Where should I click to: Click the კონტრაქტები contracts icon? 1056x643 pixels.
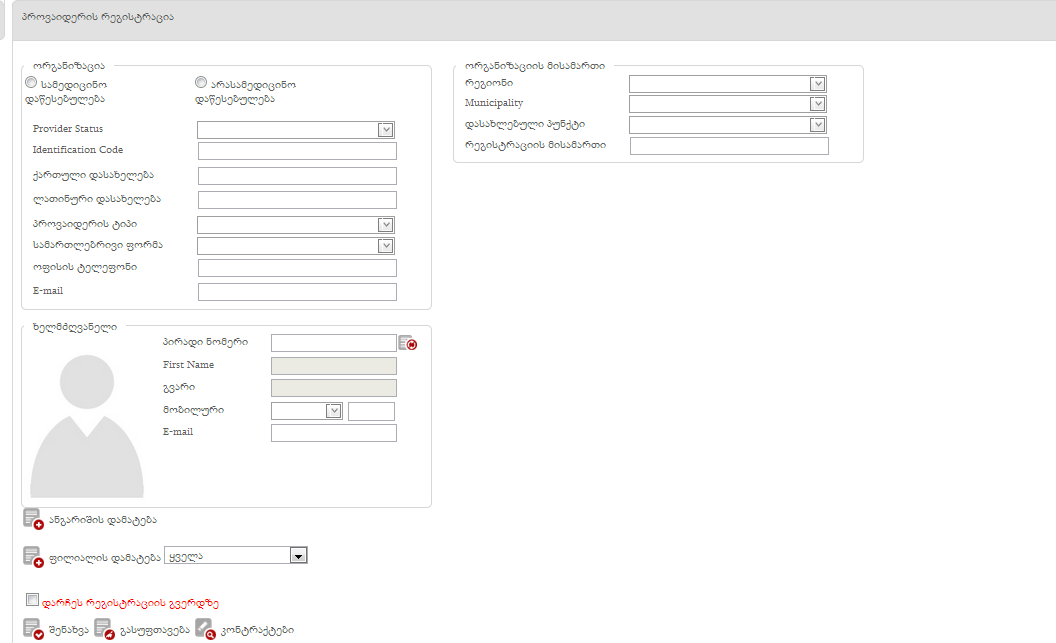tap(205, 629)
